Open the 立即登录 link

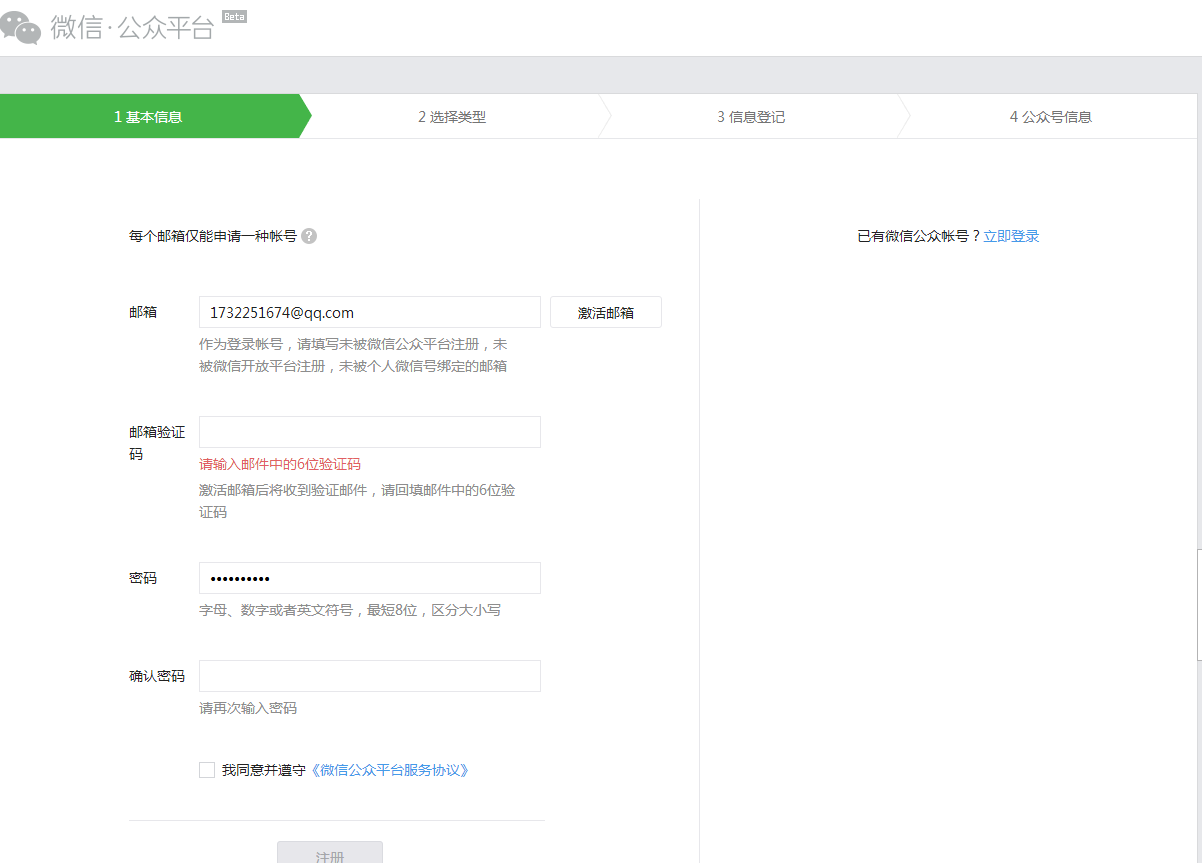tap(1011, 236)
